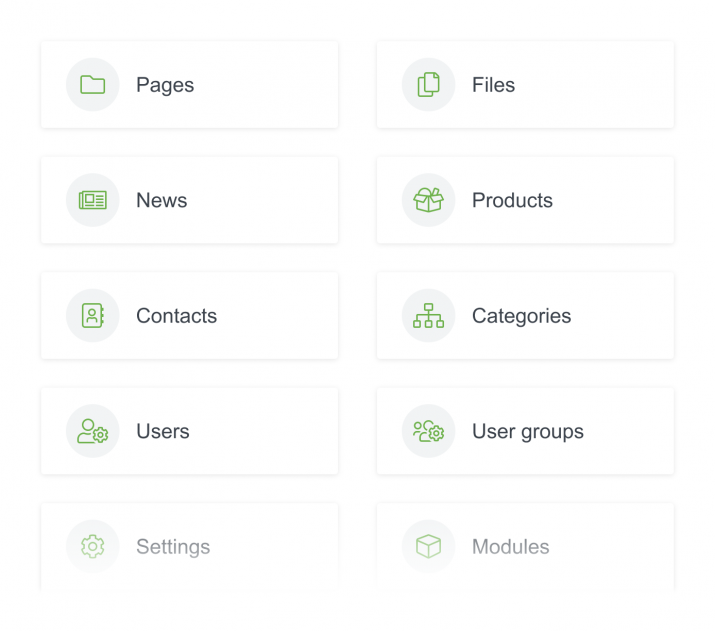Open the Files card

(x=525, y=85)
